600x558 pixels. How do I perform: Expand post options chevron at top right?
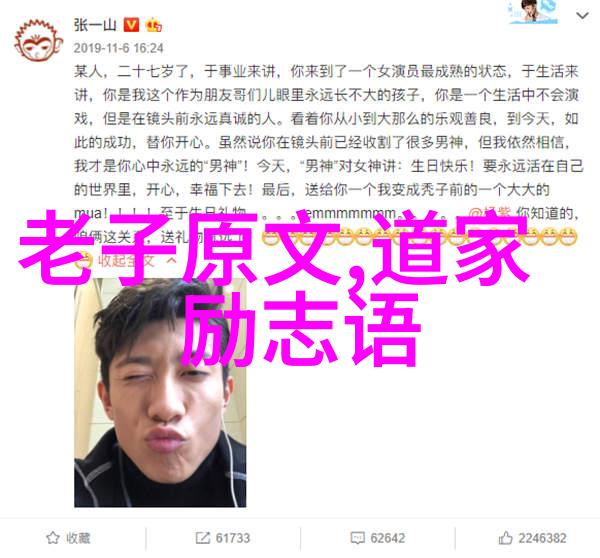582,16
